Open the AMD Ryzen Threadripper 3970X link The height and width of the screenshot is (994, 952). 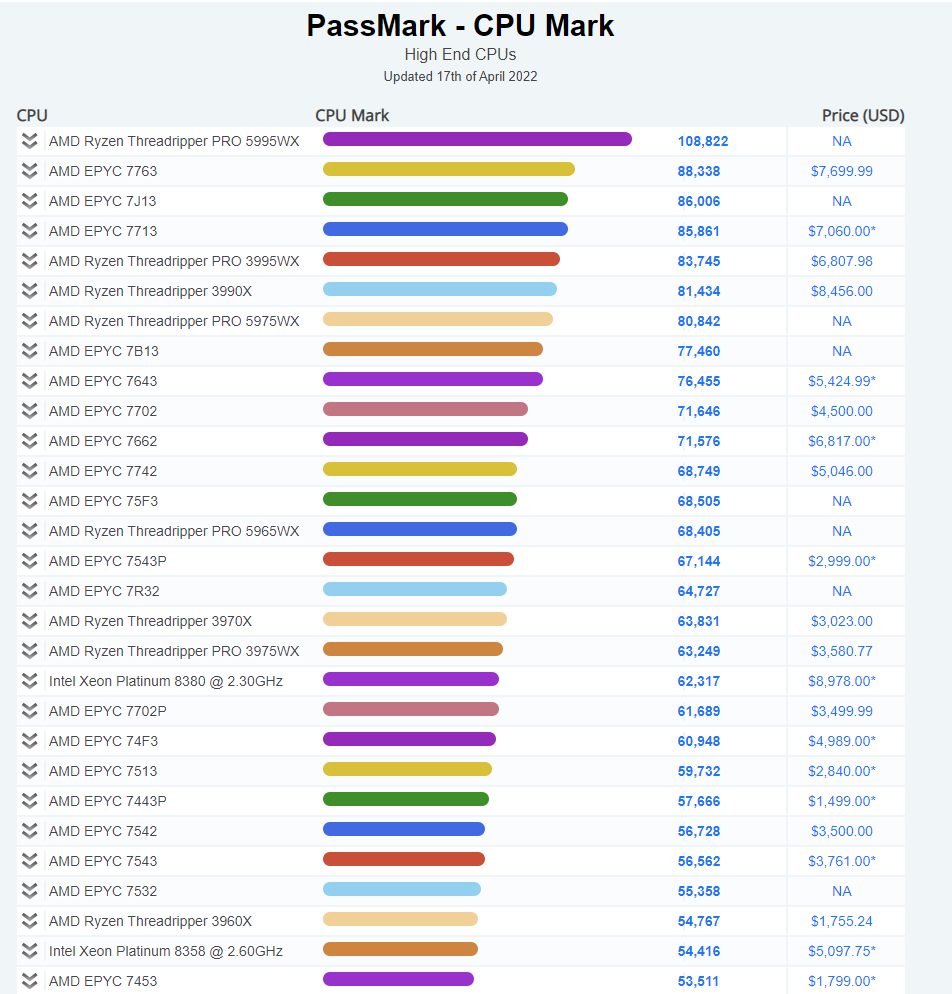[x=150, y=621]
